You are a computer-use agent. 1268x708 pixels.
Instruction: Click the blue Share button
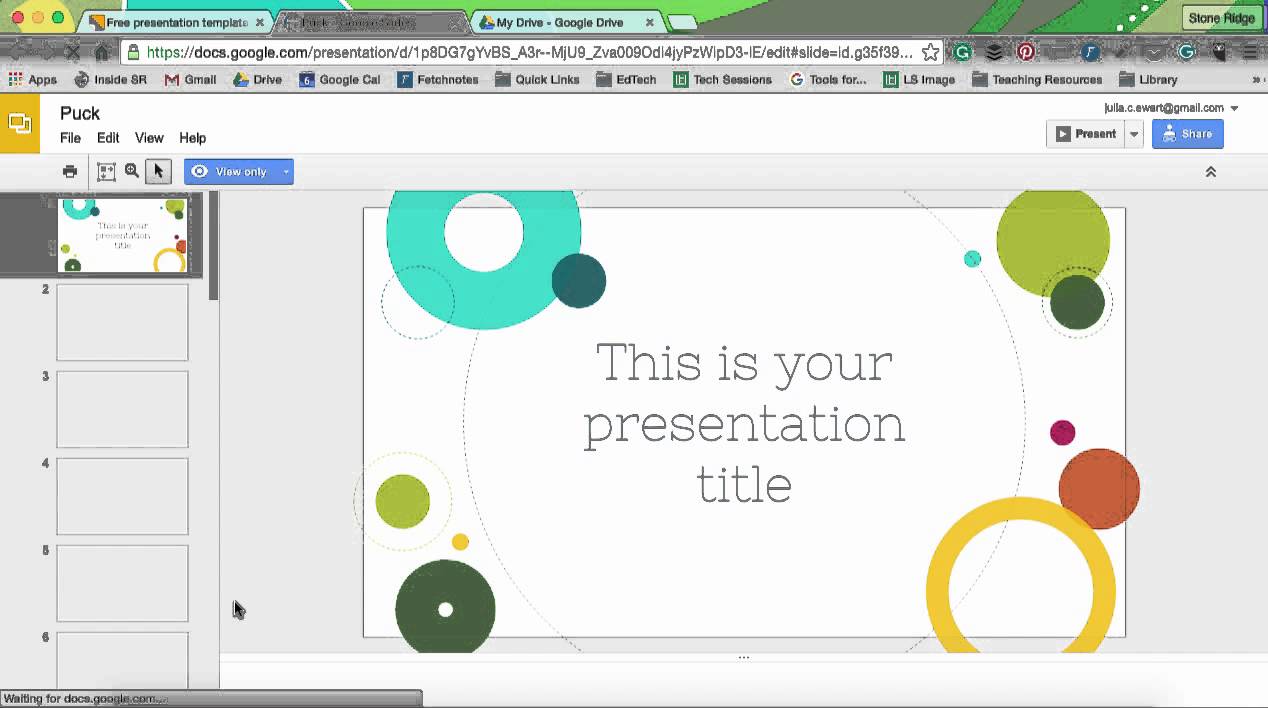pyautogui.click(x=1187, y=134)
